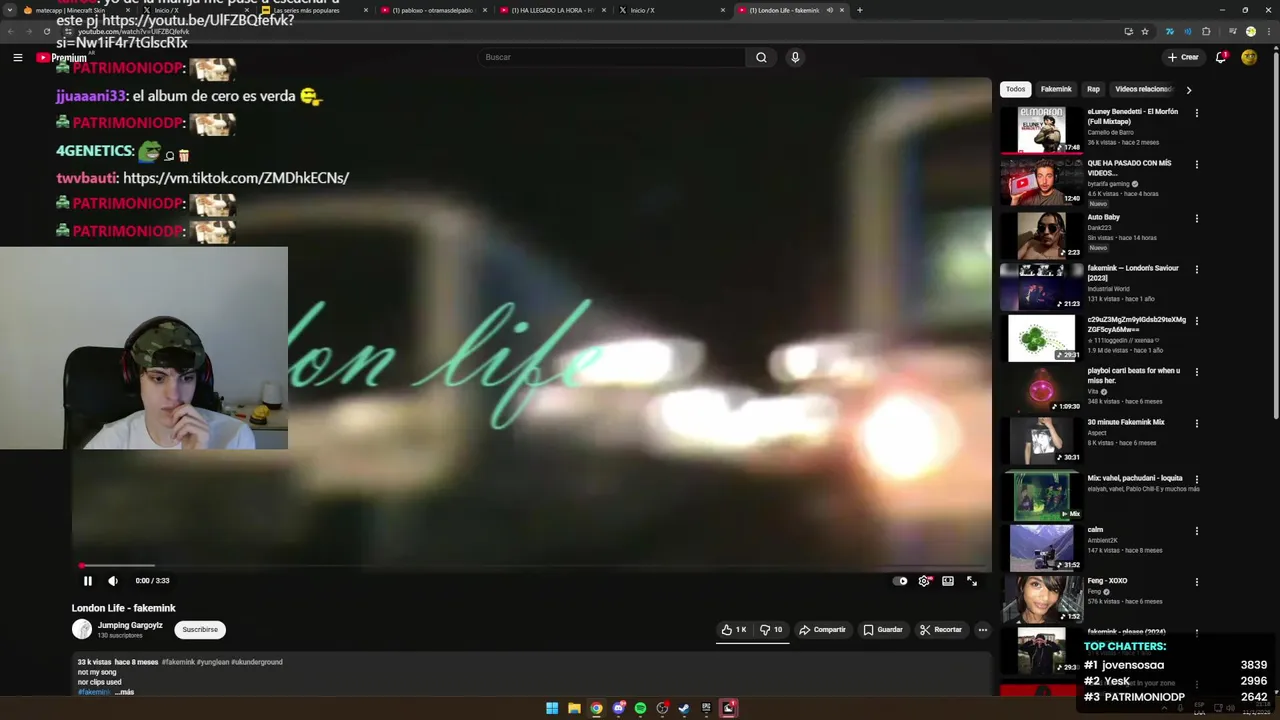
Task: Select the Videos relacionados filter chip
Action: 1143,89
